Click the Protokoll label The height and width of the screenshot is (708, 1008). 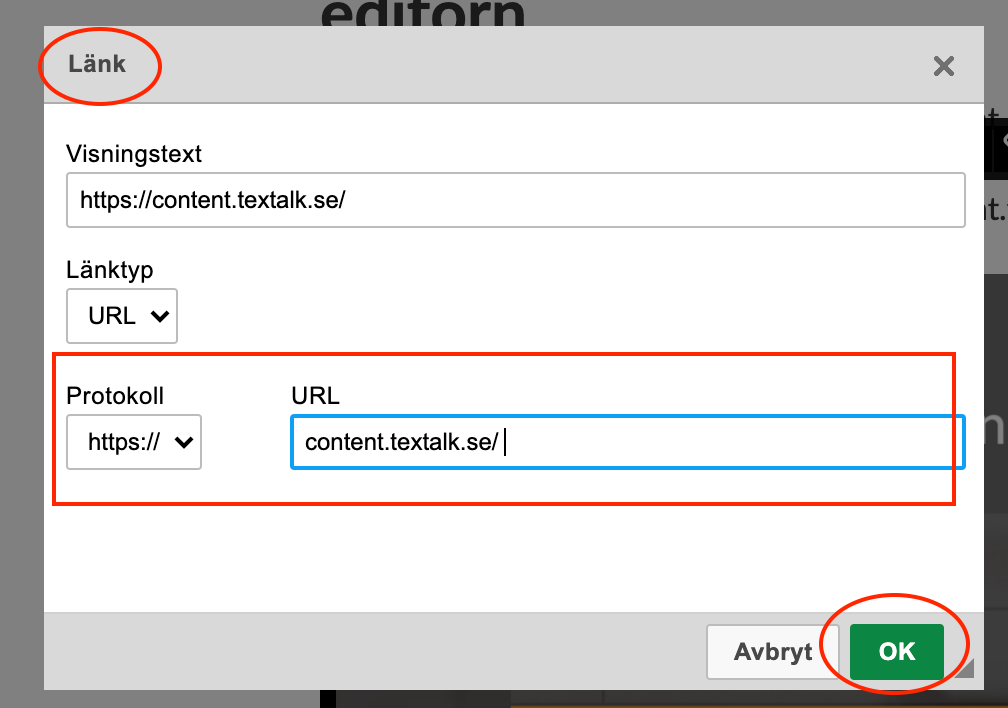(115, 396)
